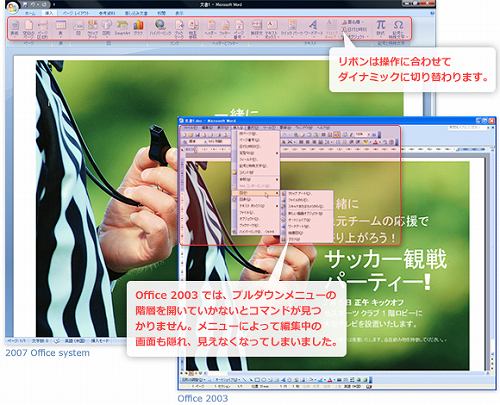The height and width of the screenshot is (405, 500).
Task: Open the WordArt tool in the ribbon
Action: [x=313, y=28]
